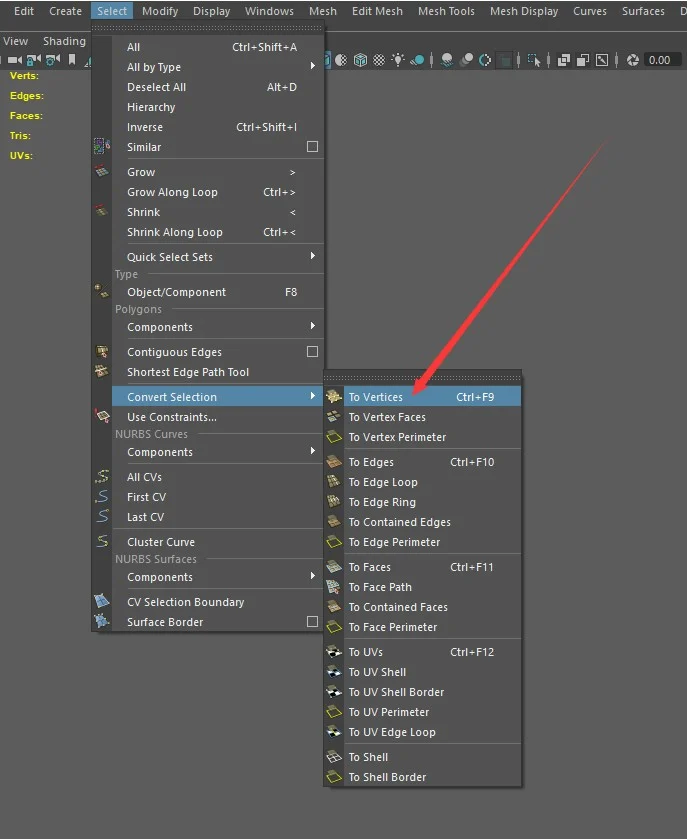Click the camera Bookmarks icon
The height and width of the screenshot is (839, 687).
pyautogui.click(x=72, y=59)
